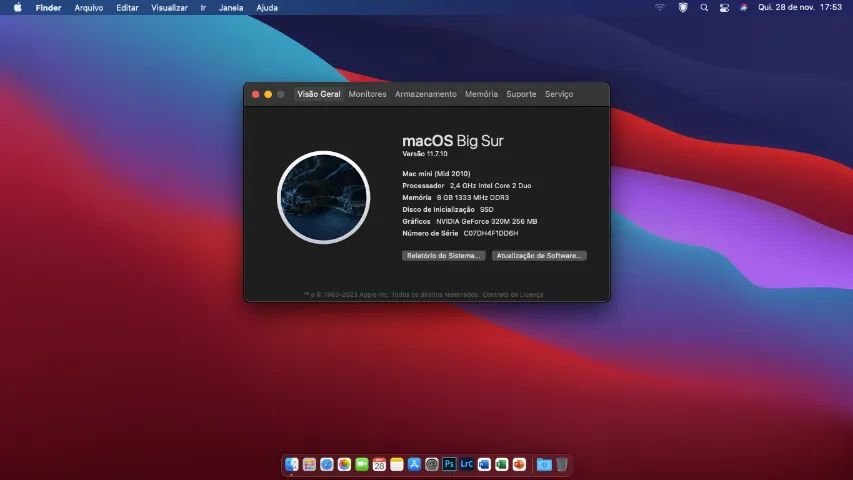
Task: Click the Wi-Fi status icon
Action: click(x=659, y=8)
